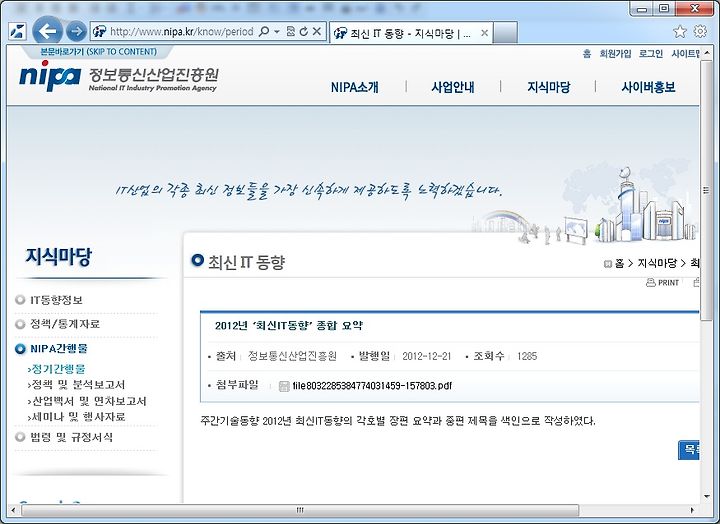Click the '홈' breadcrumb link

click(x=619, y=263)
